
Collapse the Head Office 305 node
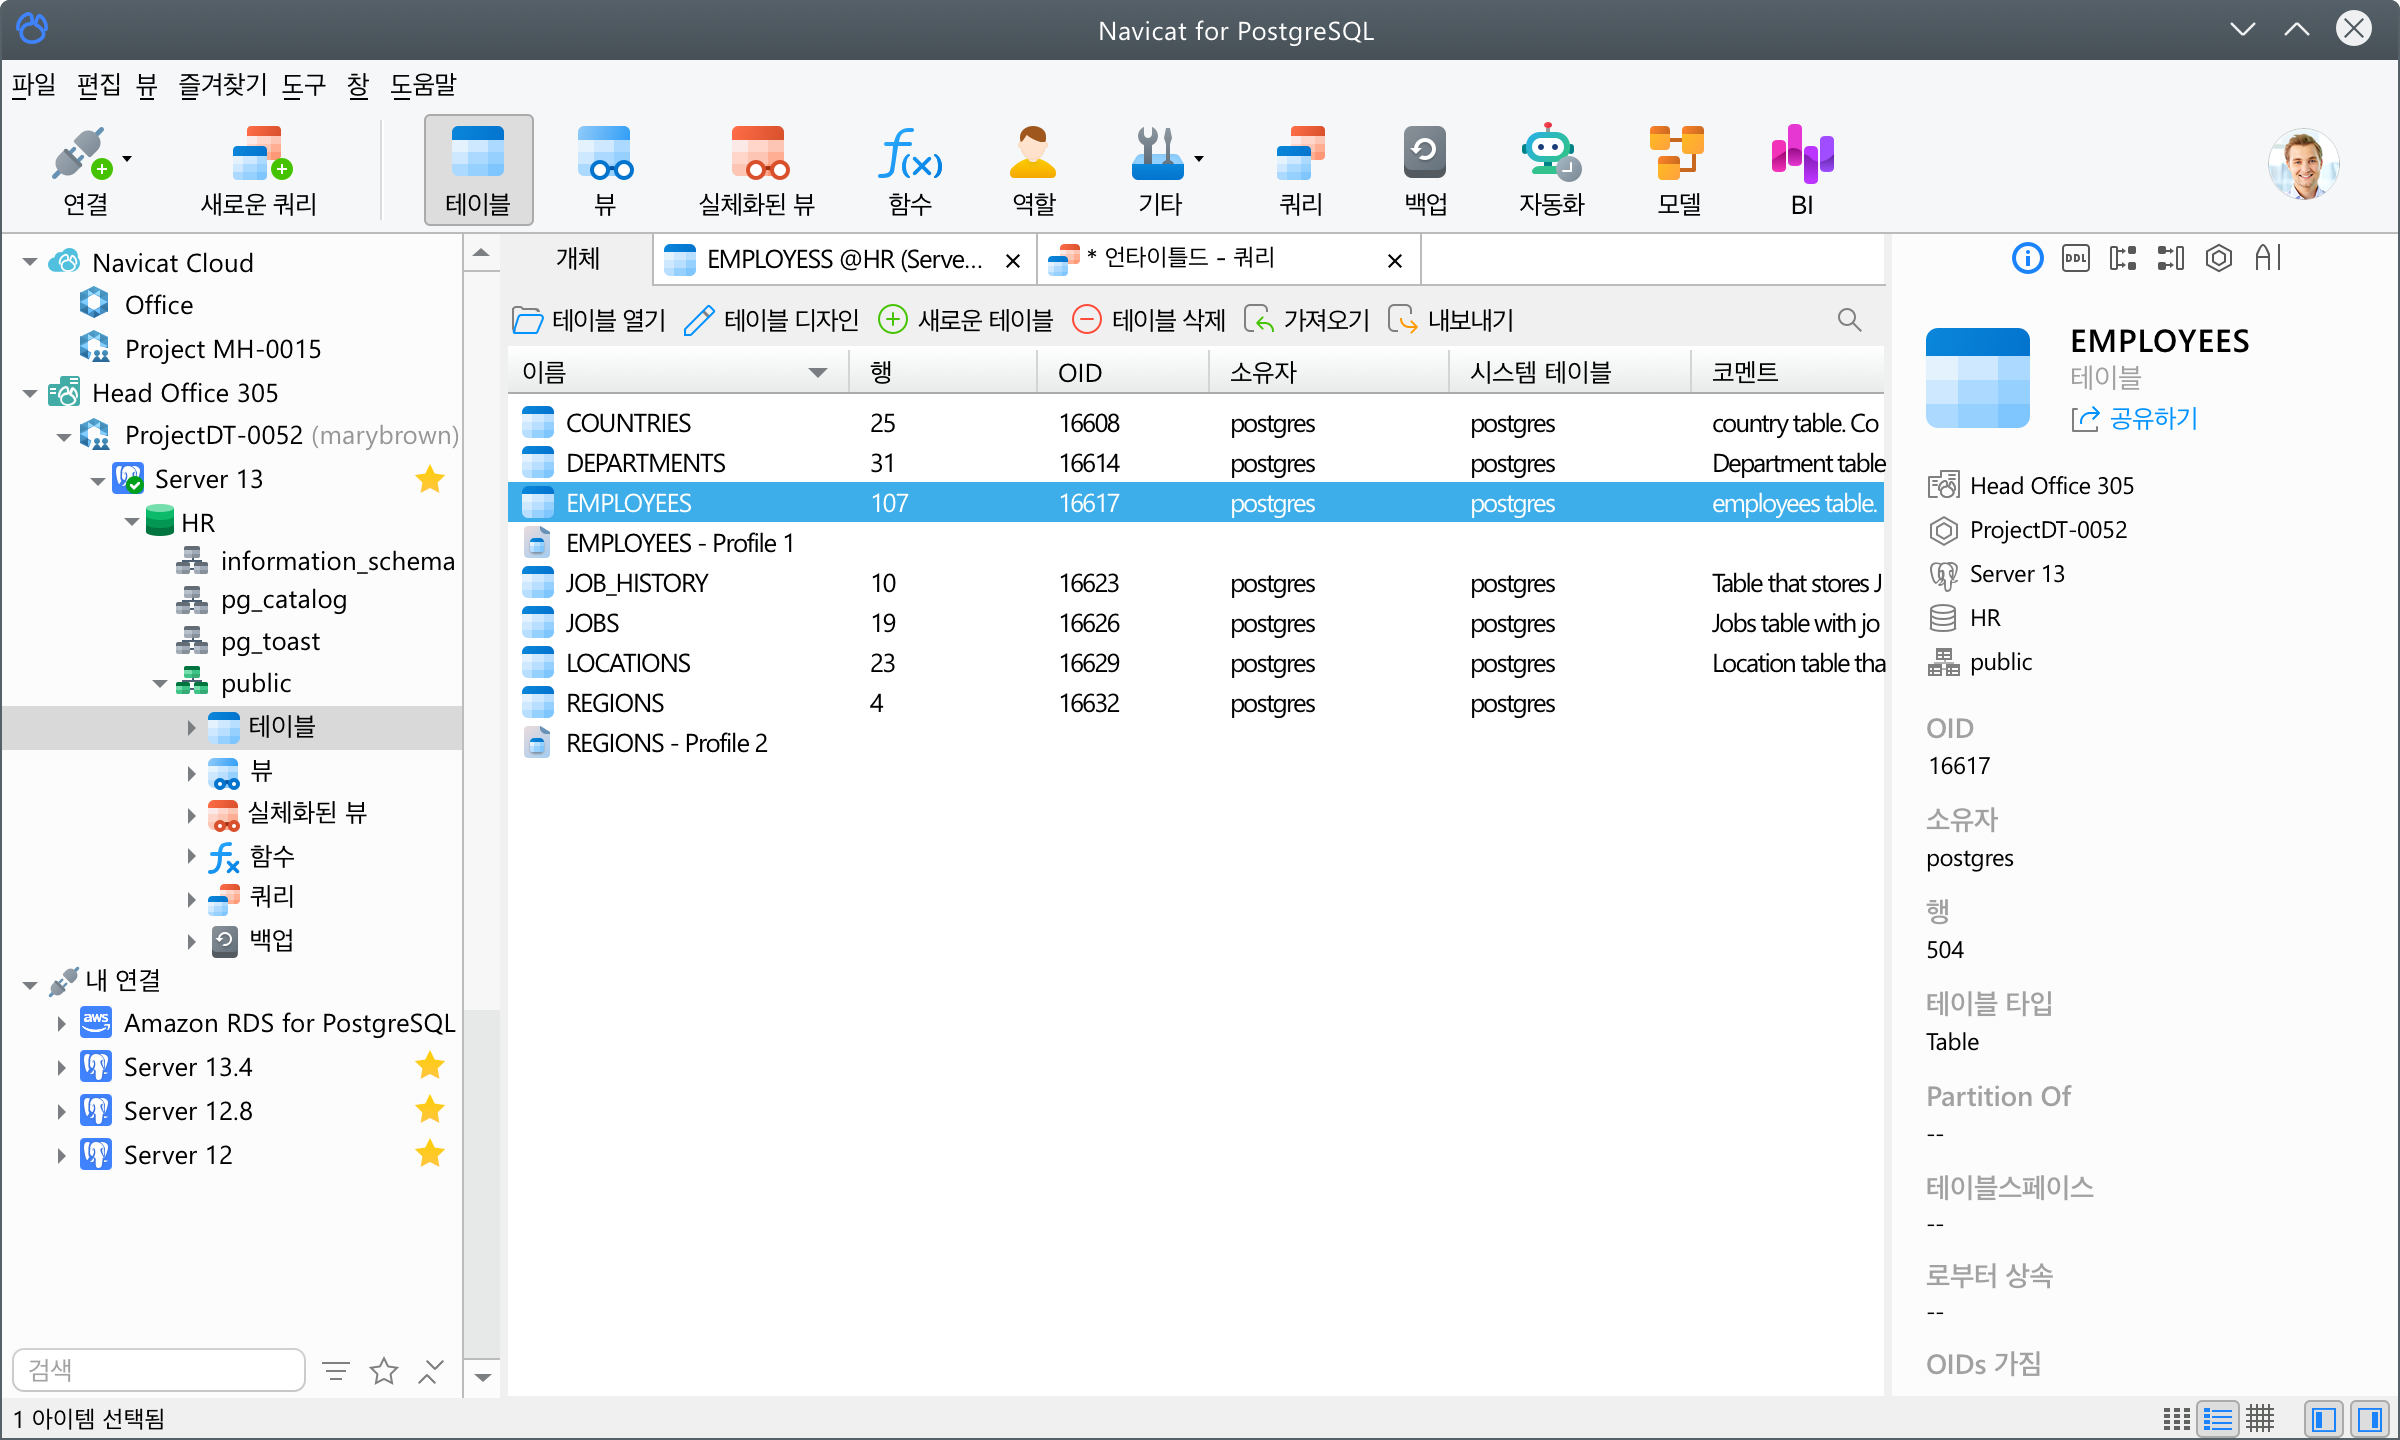tap(30, 393)
